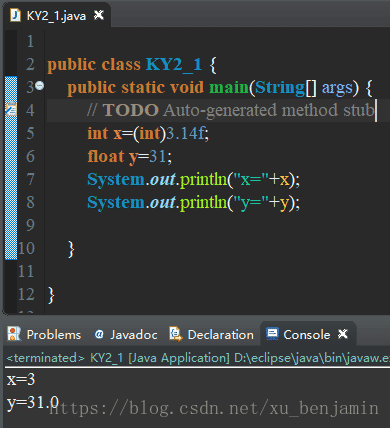The height and width of the screenshot is (428, 390).
Task: Click the terminated KY2_1 launch description
Action: coord(198,358)
